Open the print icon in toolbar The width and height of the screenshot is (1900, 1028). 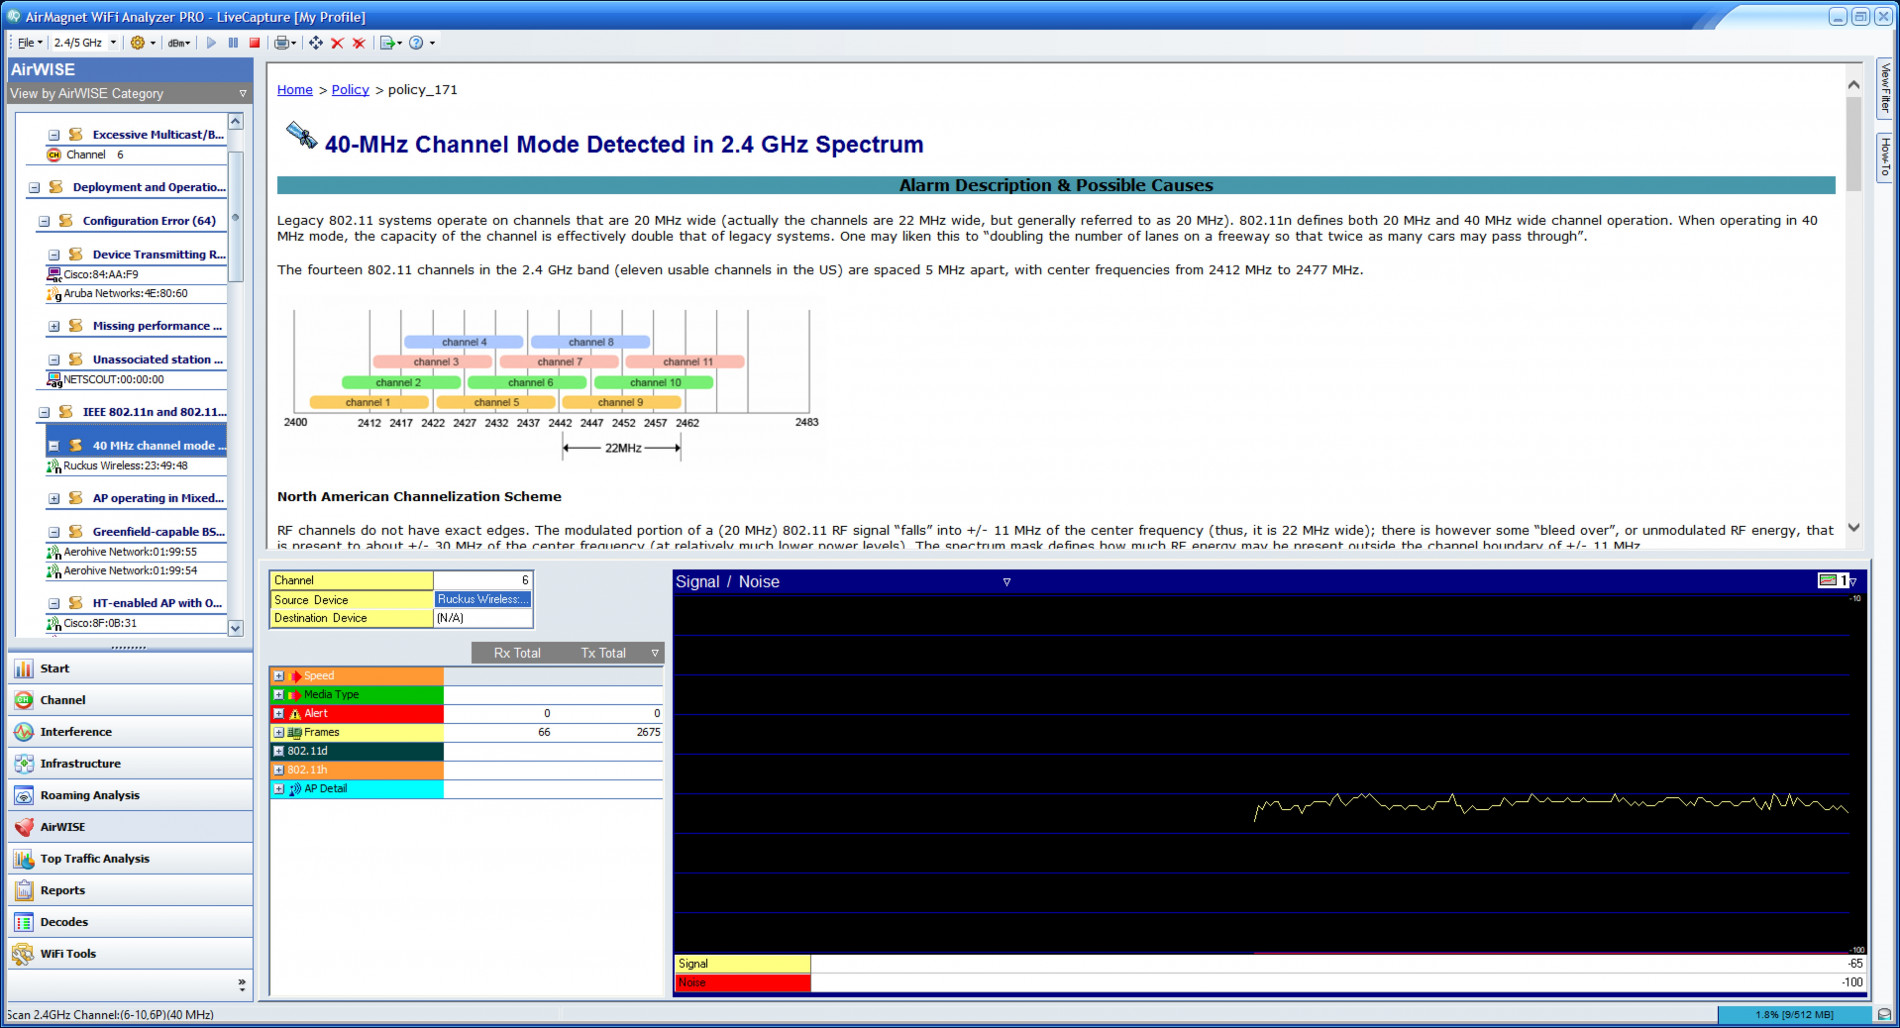point(282,43)
